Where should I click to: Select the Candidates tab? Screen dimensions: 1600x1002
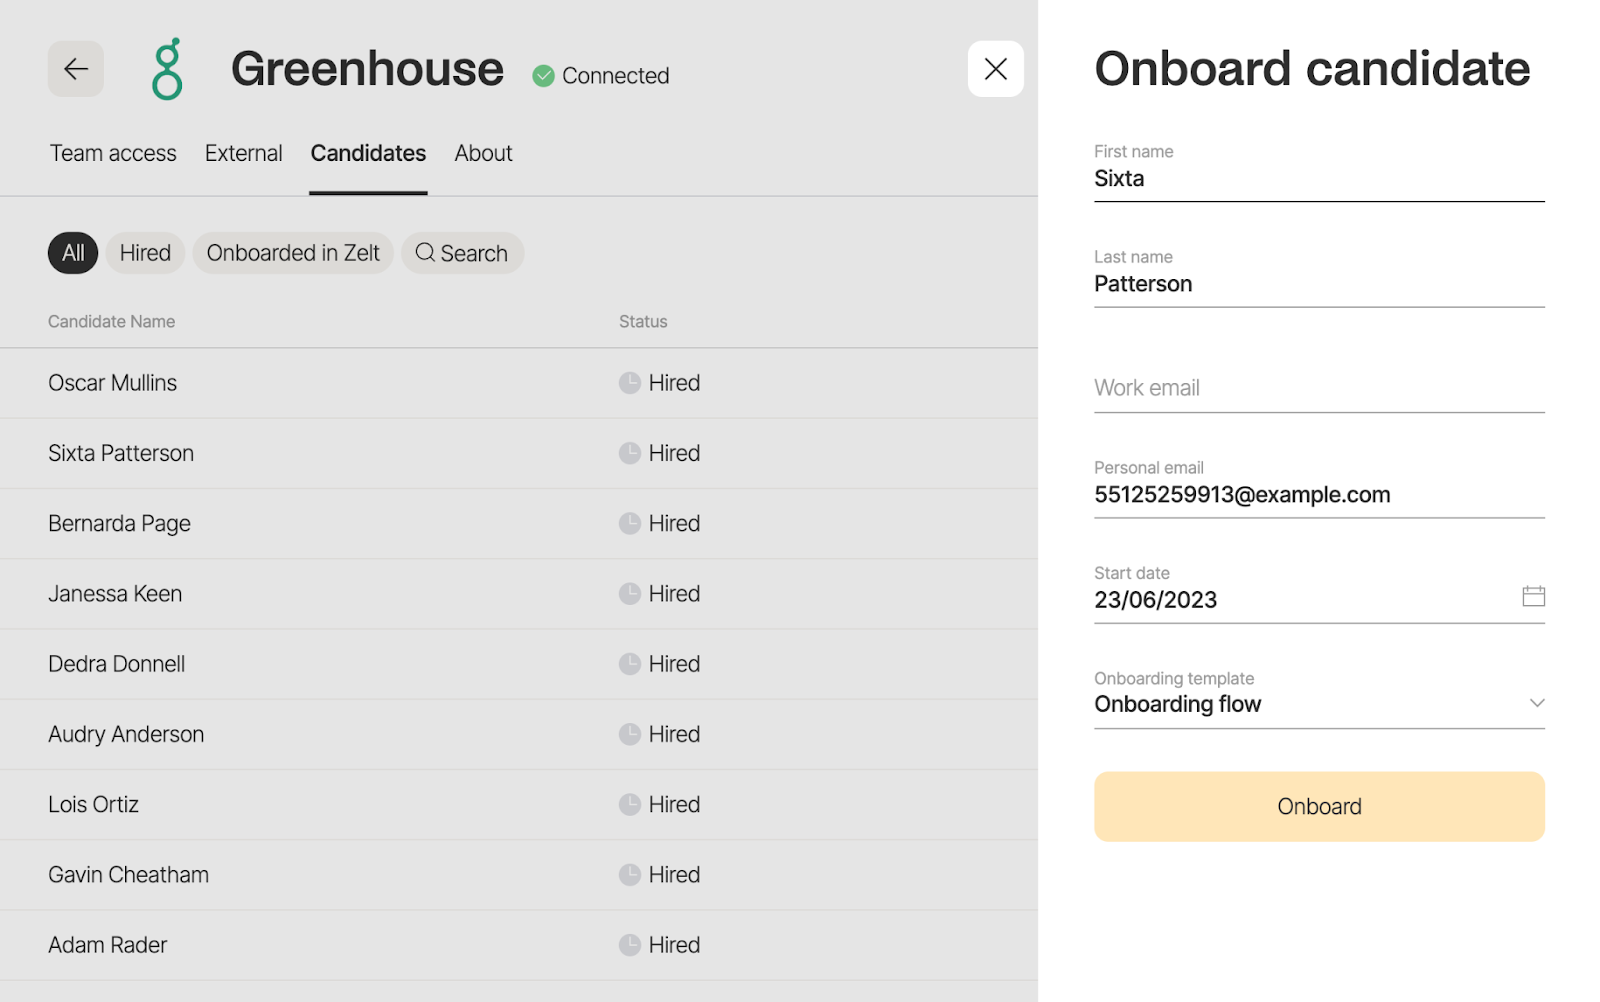click(368, 153)
